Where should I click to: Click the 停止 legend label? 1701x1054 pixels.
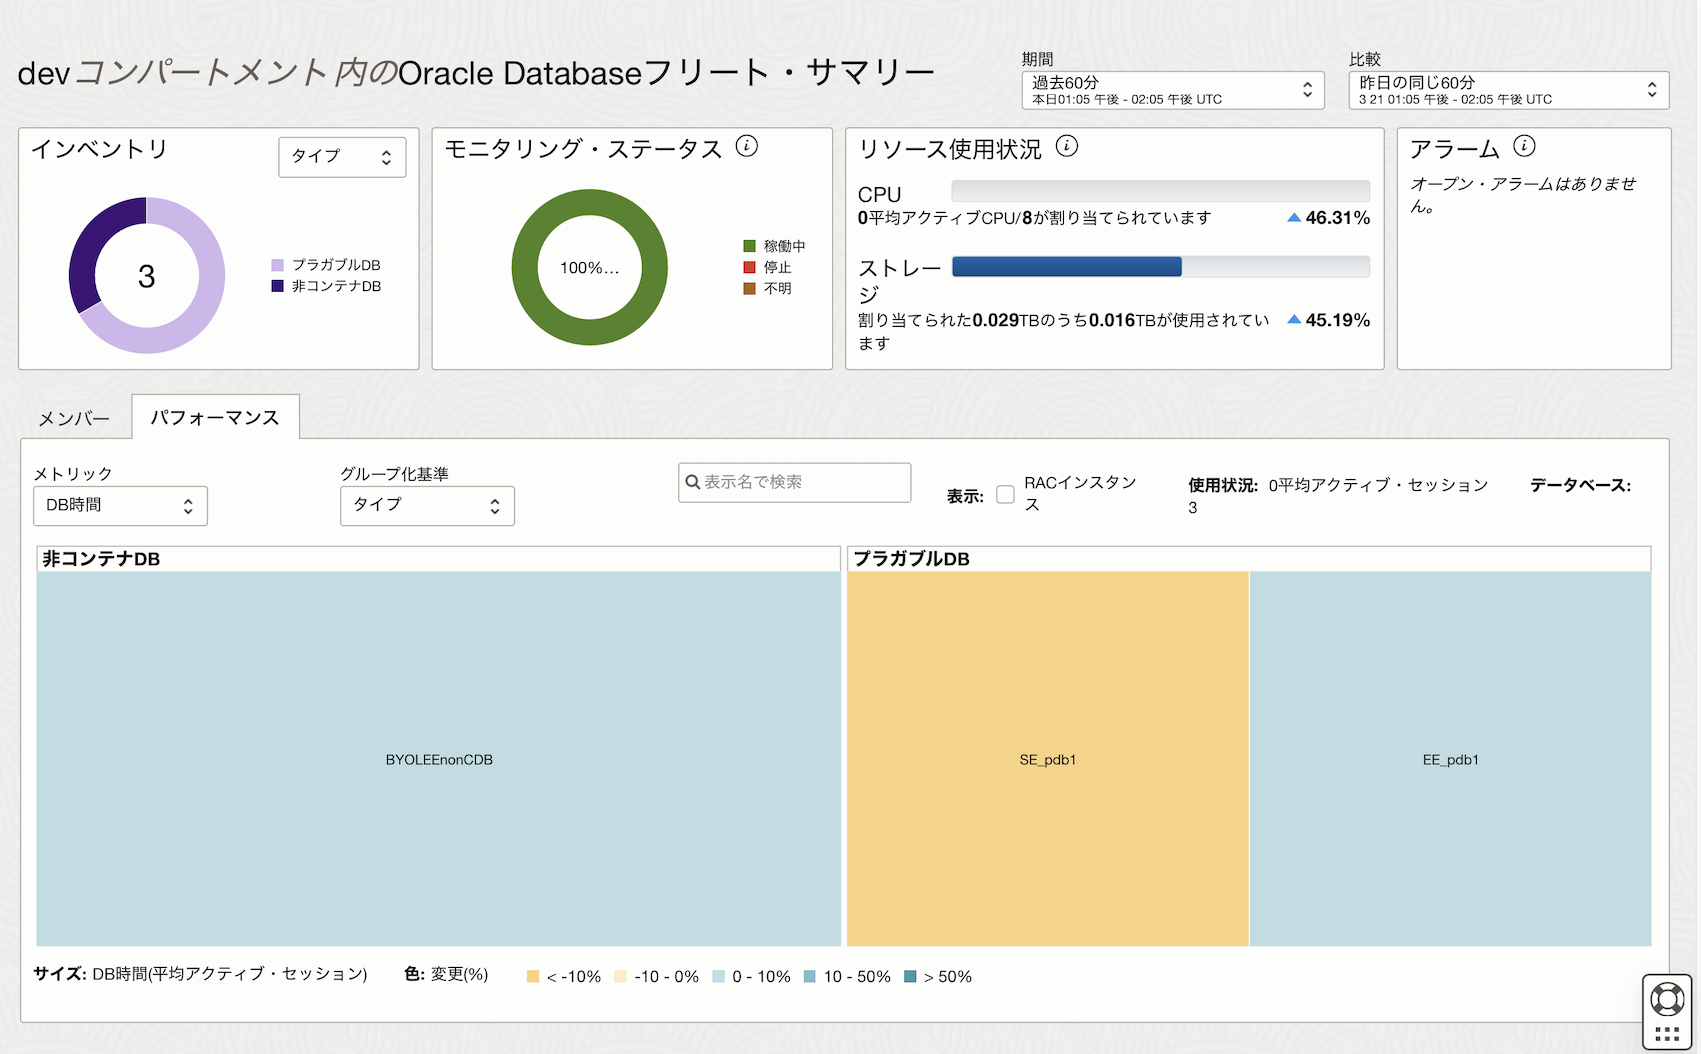[x=777, y=267]
